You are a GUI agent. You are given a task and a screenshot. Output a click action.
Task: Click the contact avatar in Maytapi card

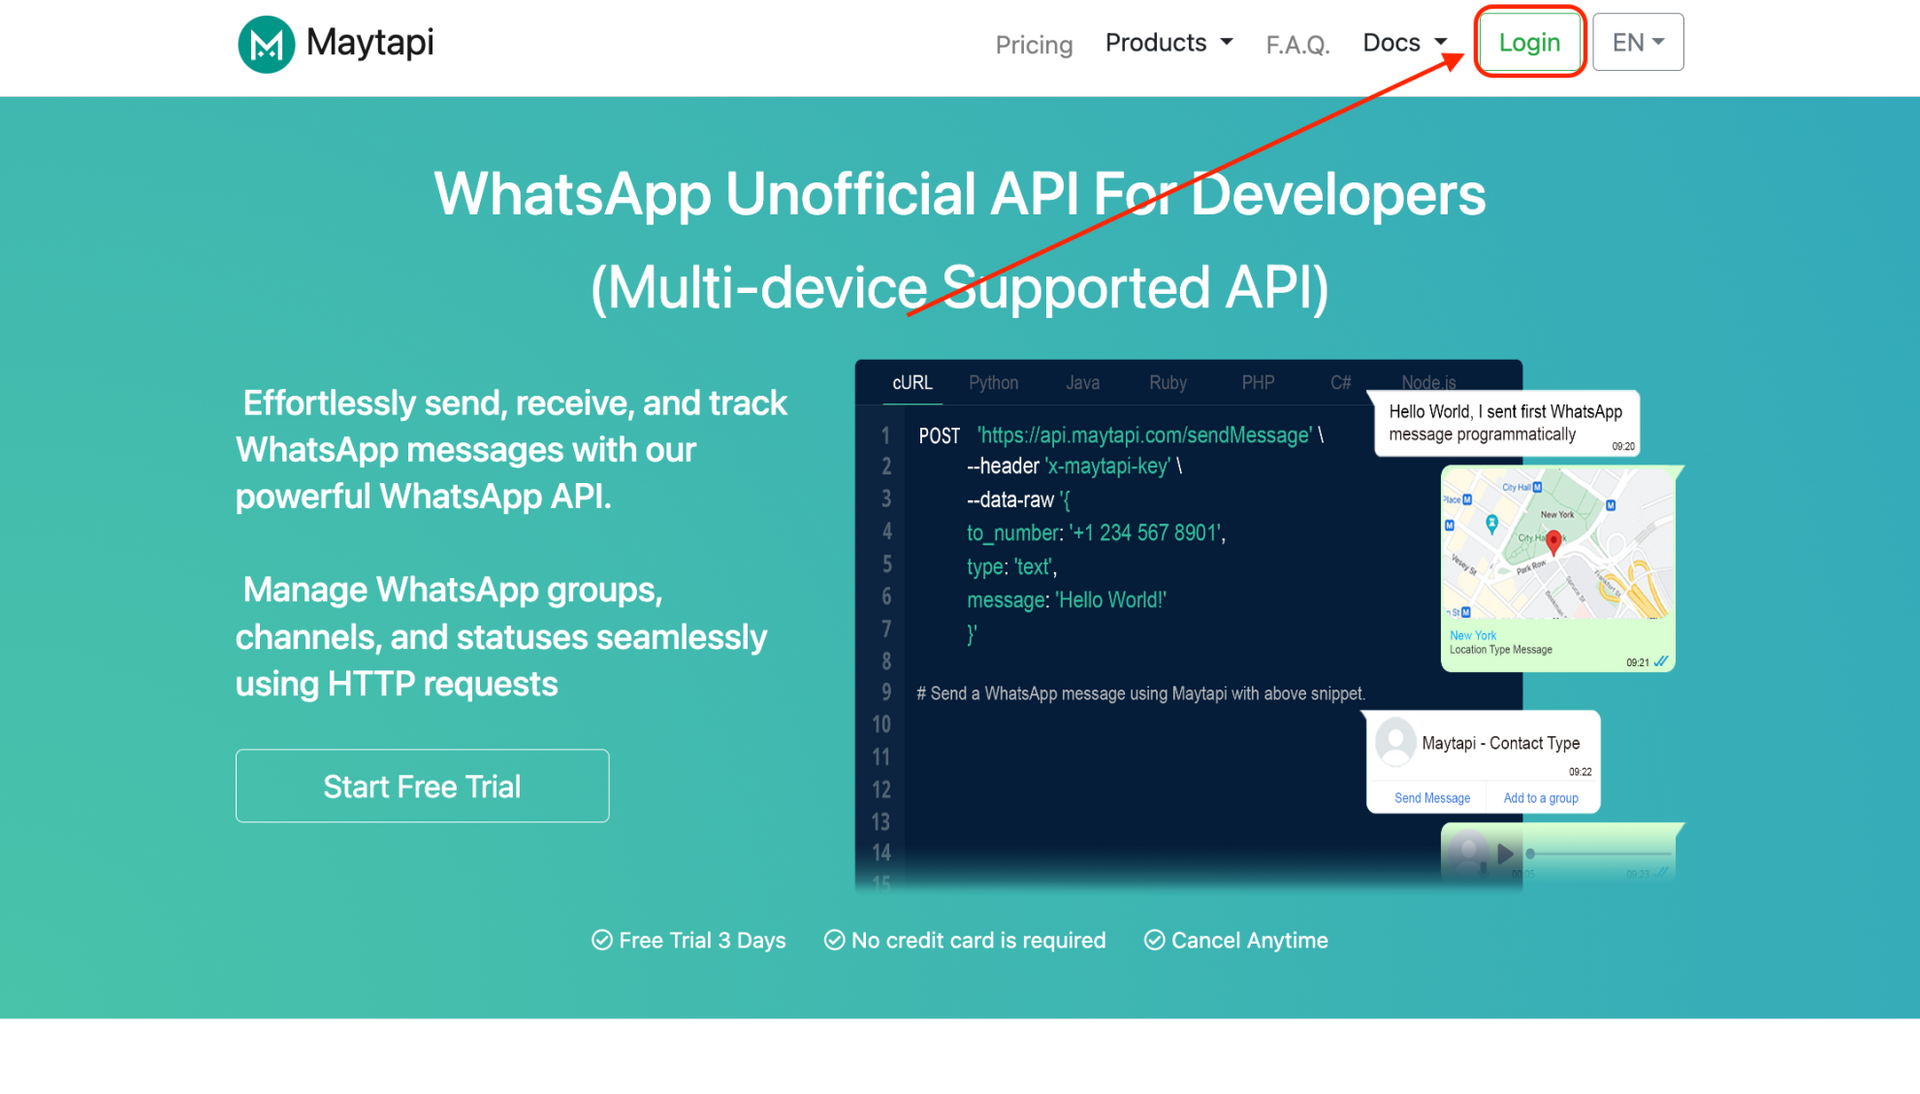pos(1395,742)
